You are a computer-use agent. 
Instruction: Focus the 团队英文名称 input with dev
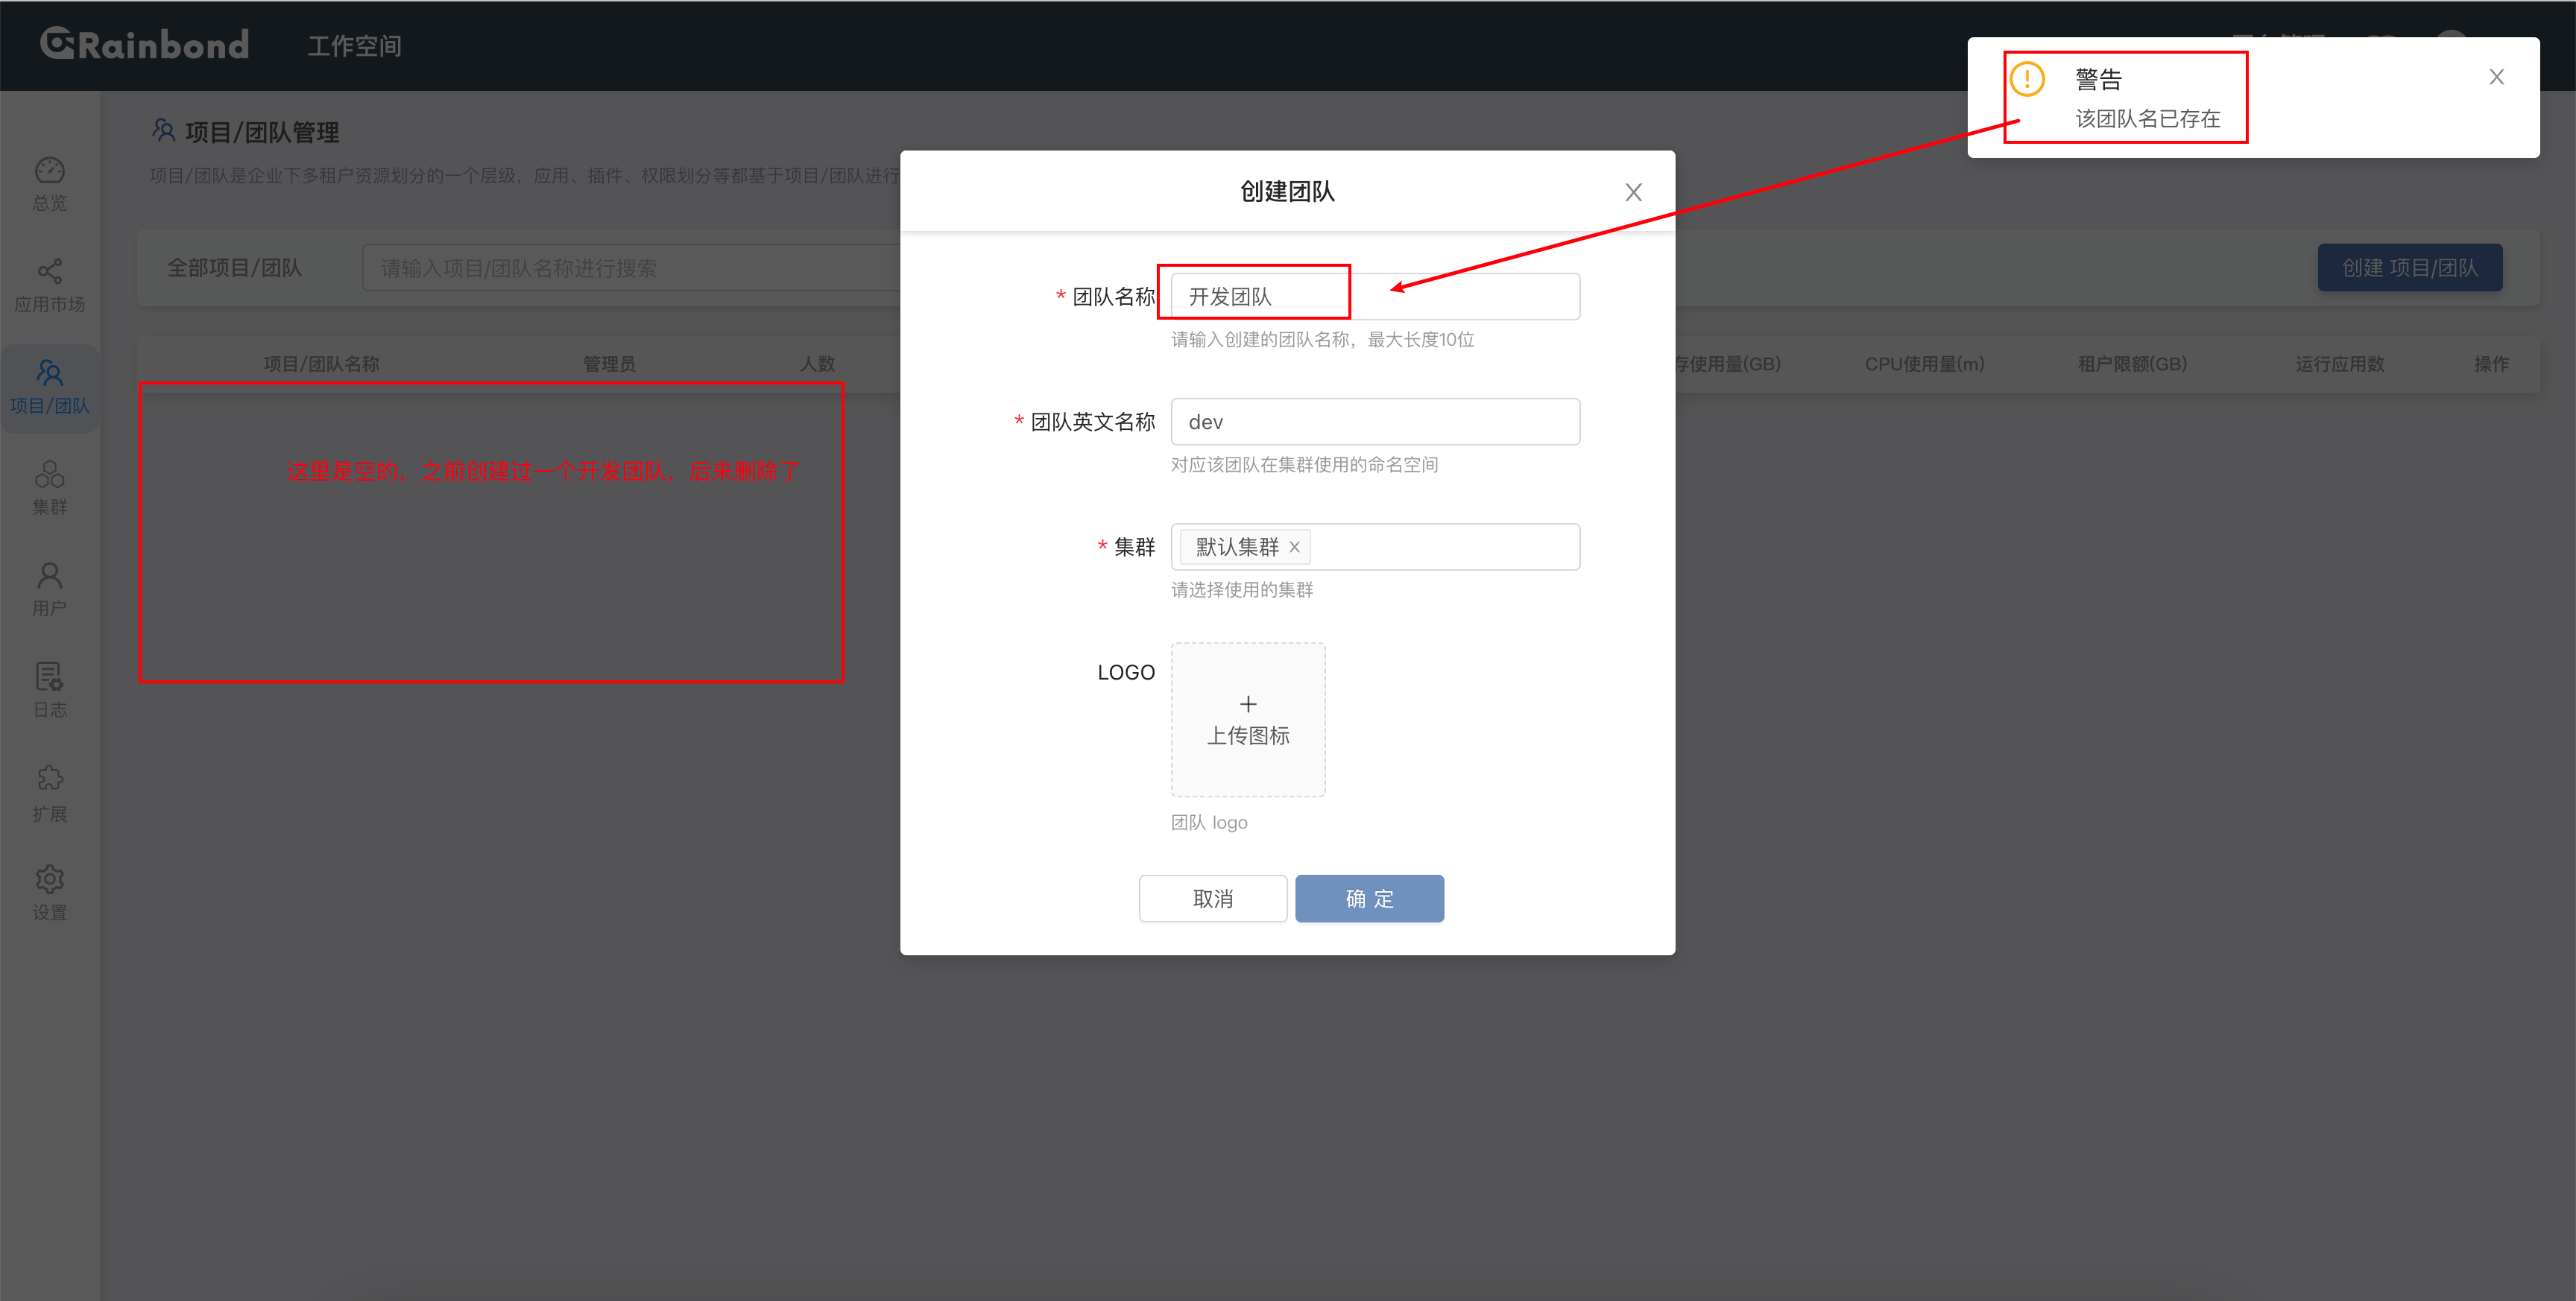(1375, 422)
